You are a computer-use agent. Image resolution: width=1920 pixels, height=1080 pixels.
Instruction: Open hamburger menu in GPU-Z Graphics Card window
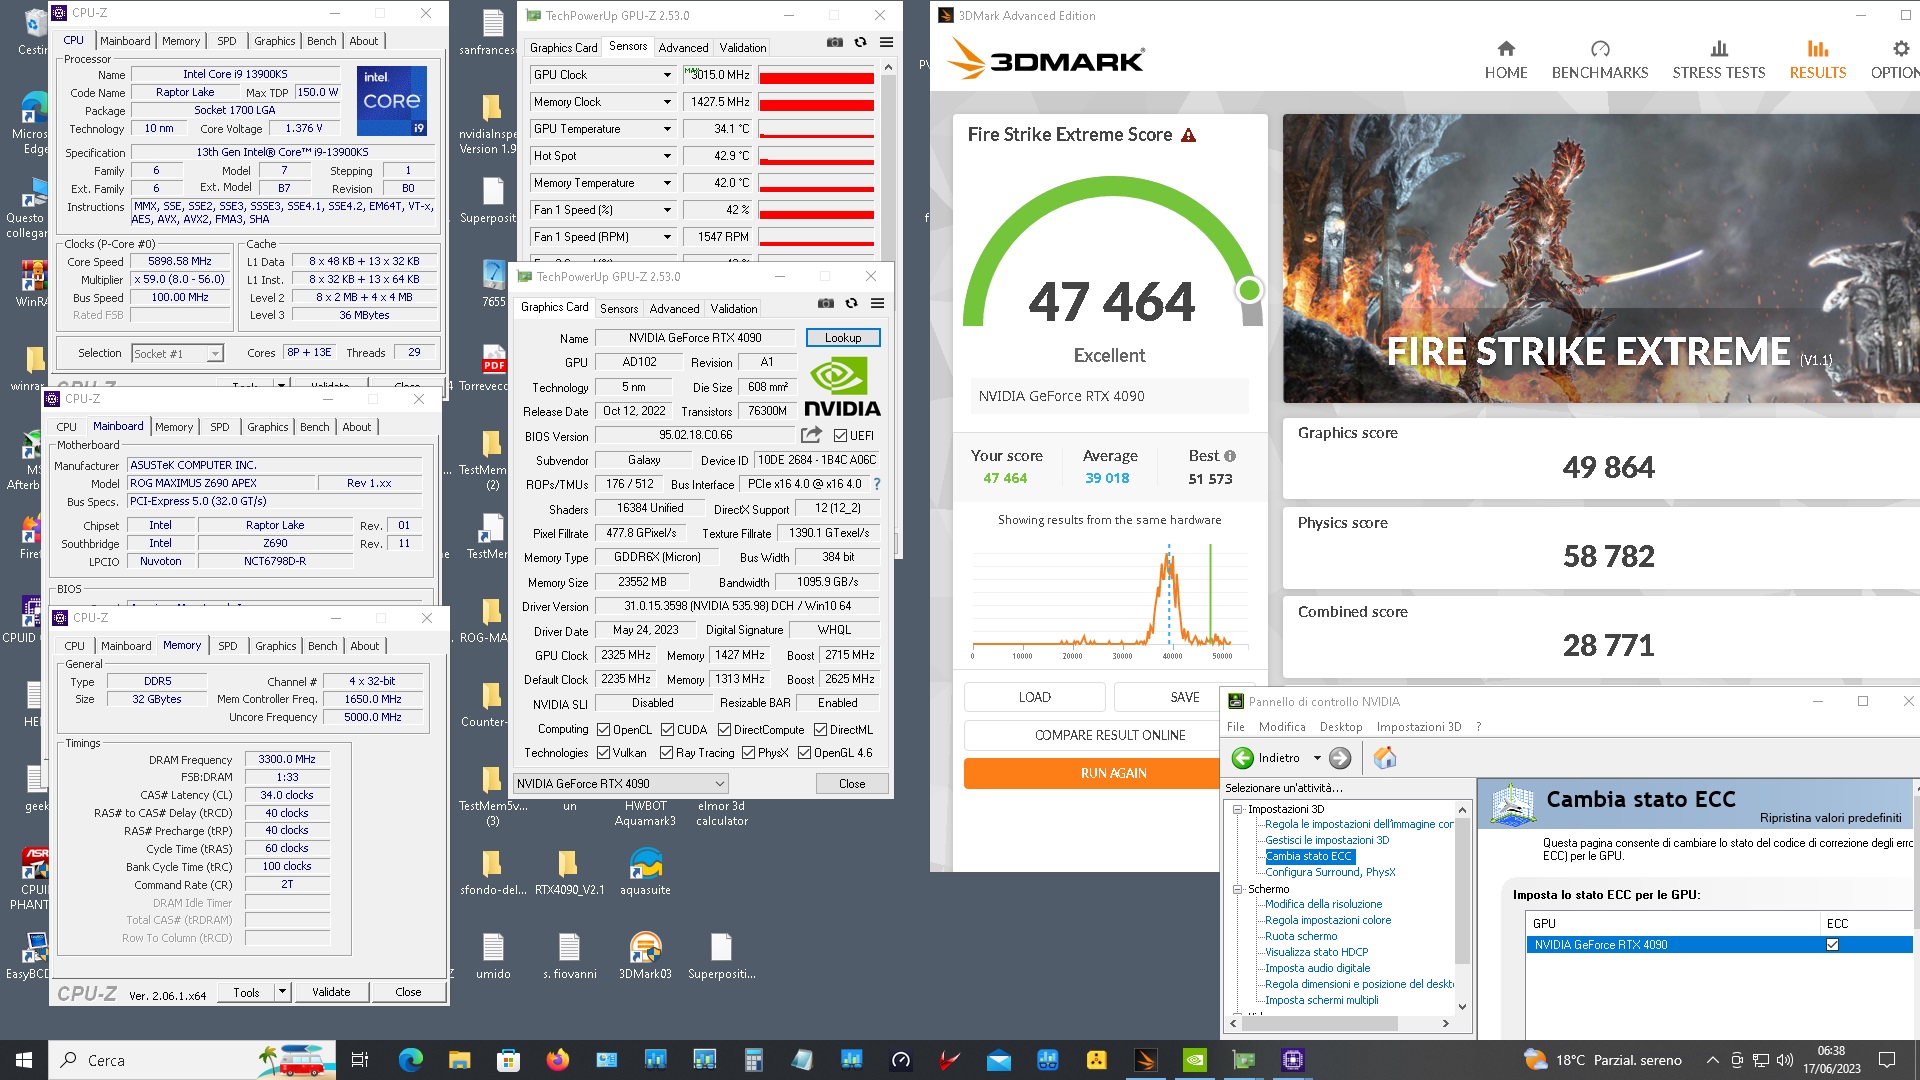(x=877, y=304)
